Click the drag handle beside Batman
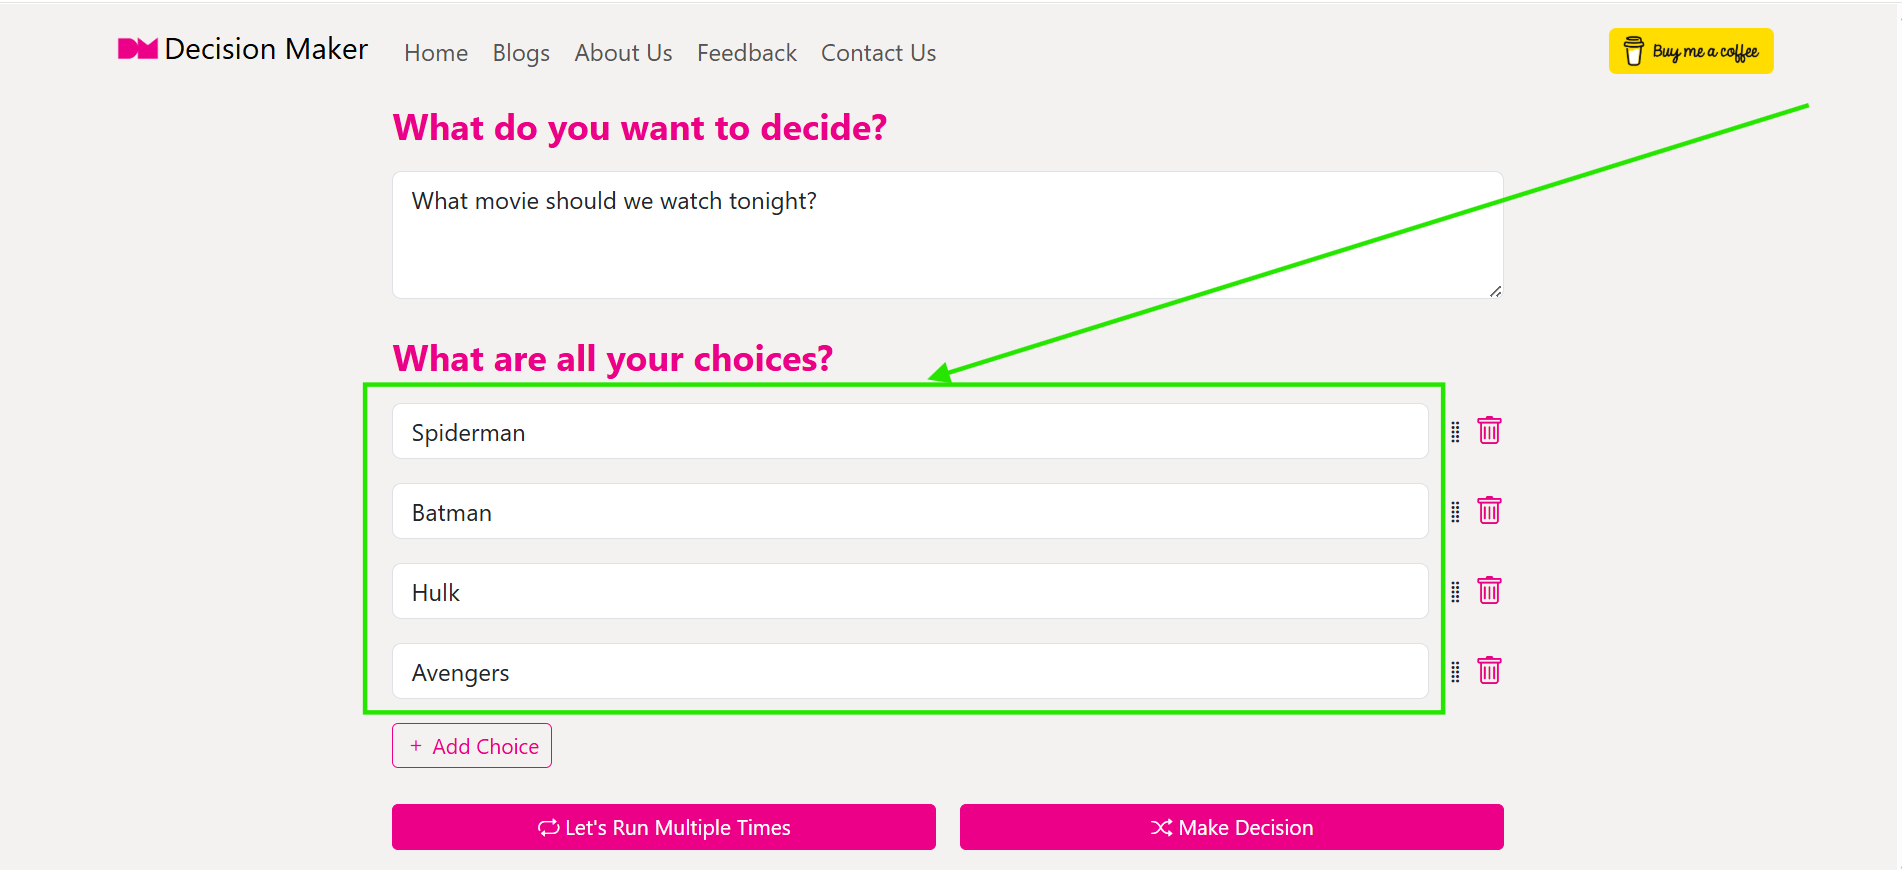1902x870 pixels. (1455, 511)
